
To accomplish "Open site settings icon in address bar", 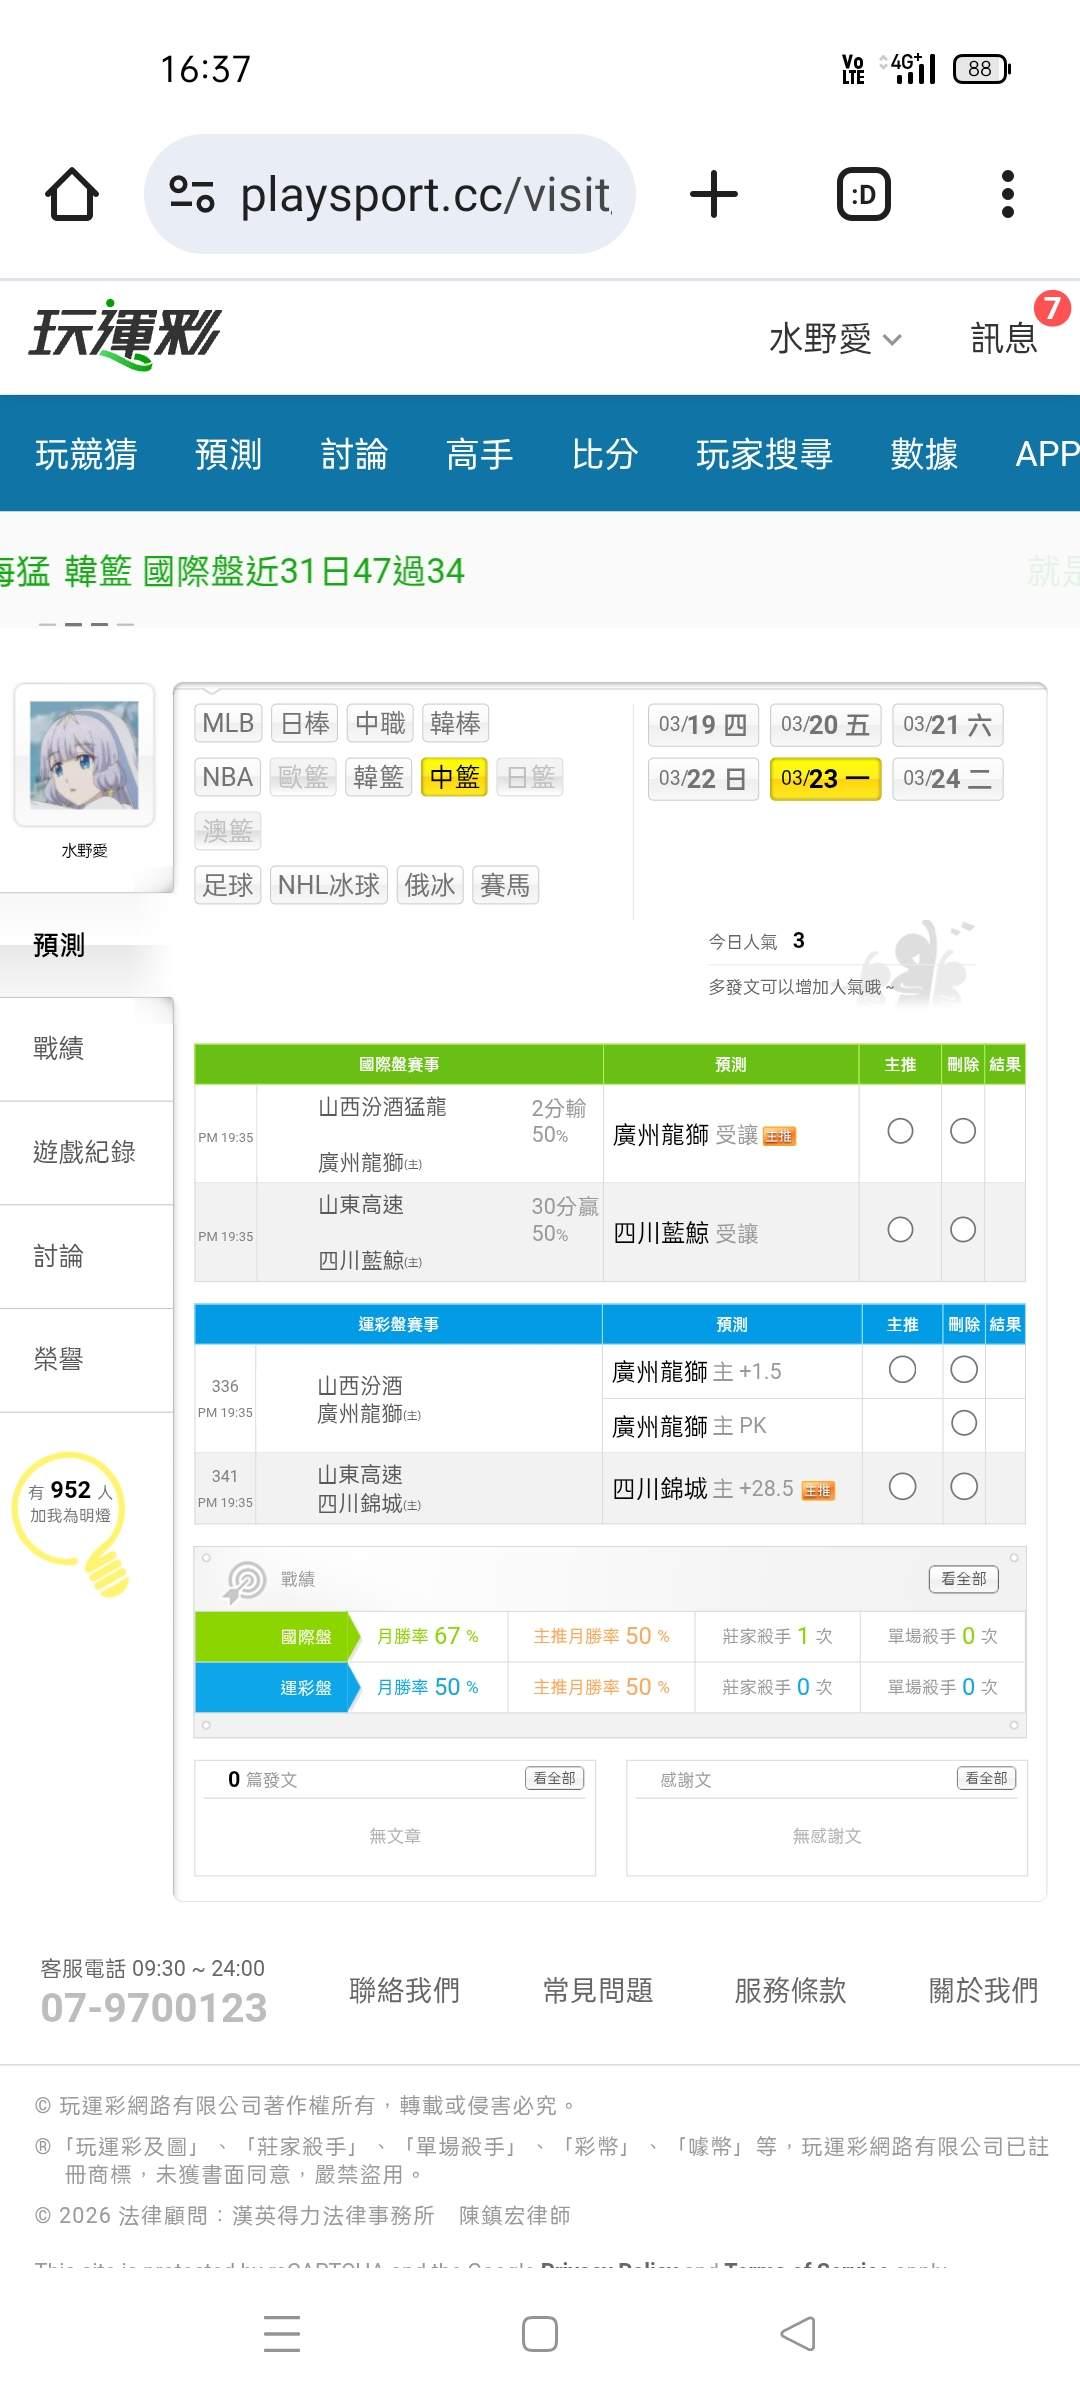I will [x=192, y=194].
